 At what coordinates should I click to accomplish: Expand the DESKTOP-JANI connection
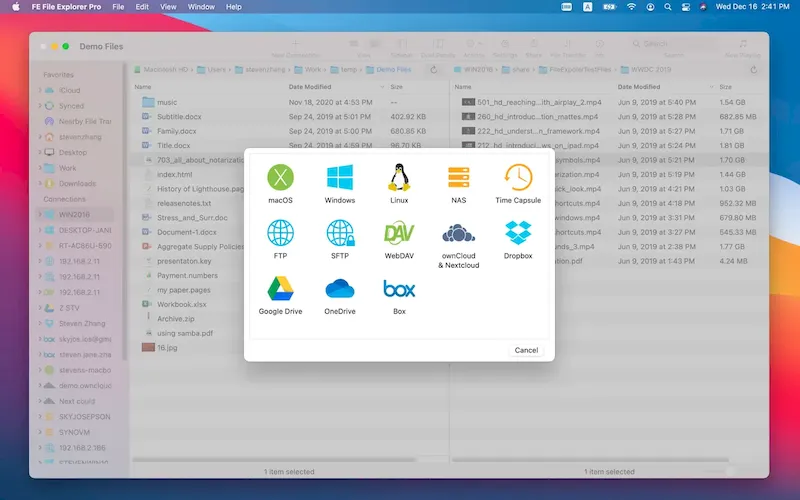(x=40, y=230)
